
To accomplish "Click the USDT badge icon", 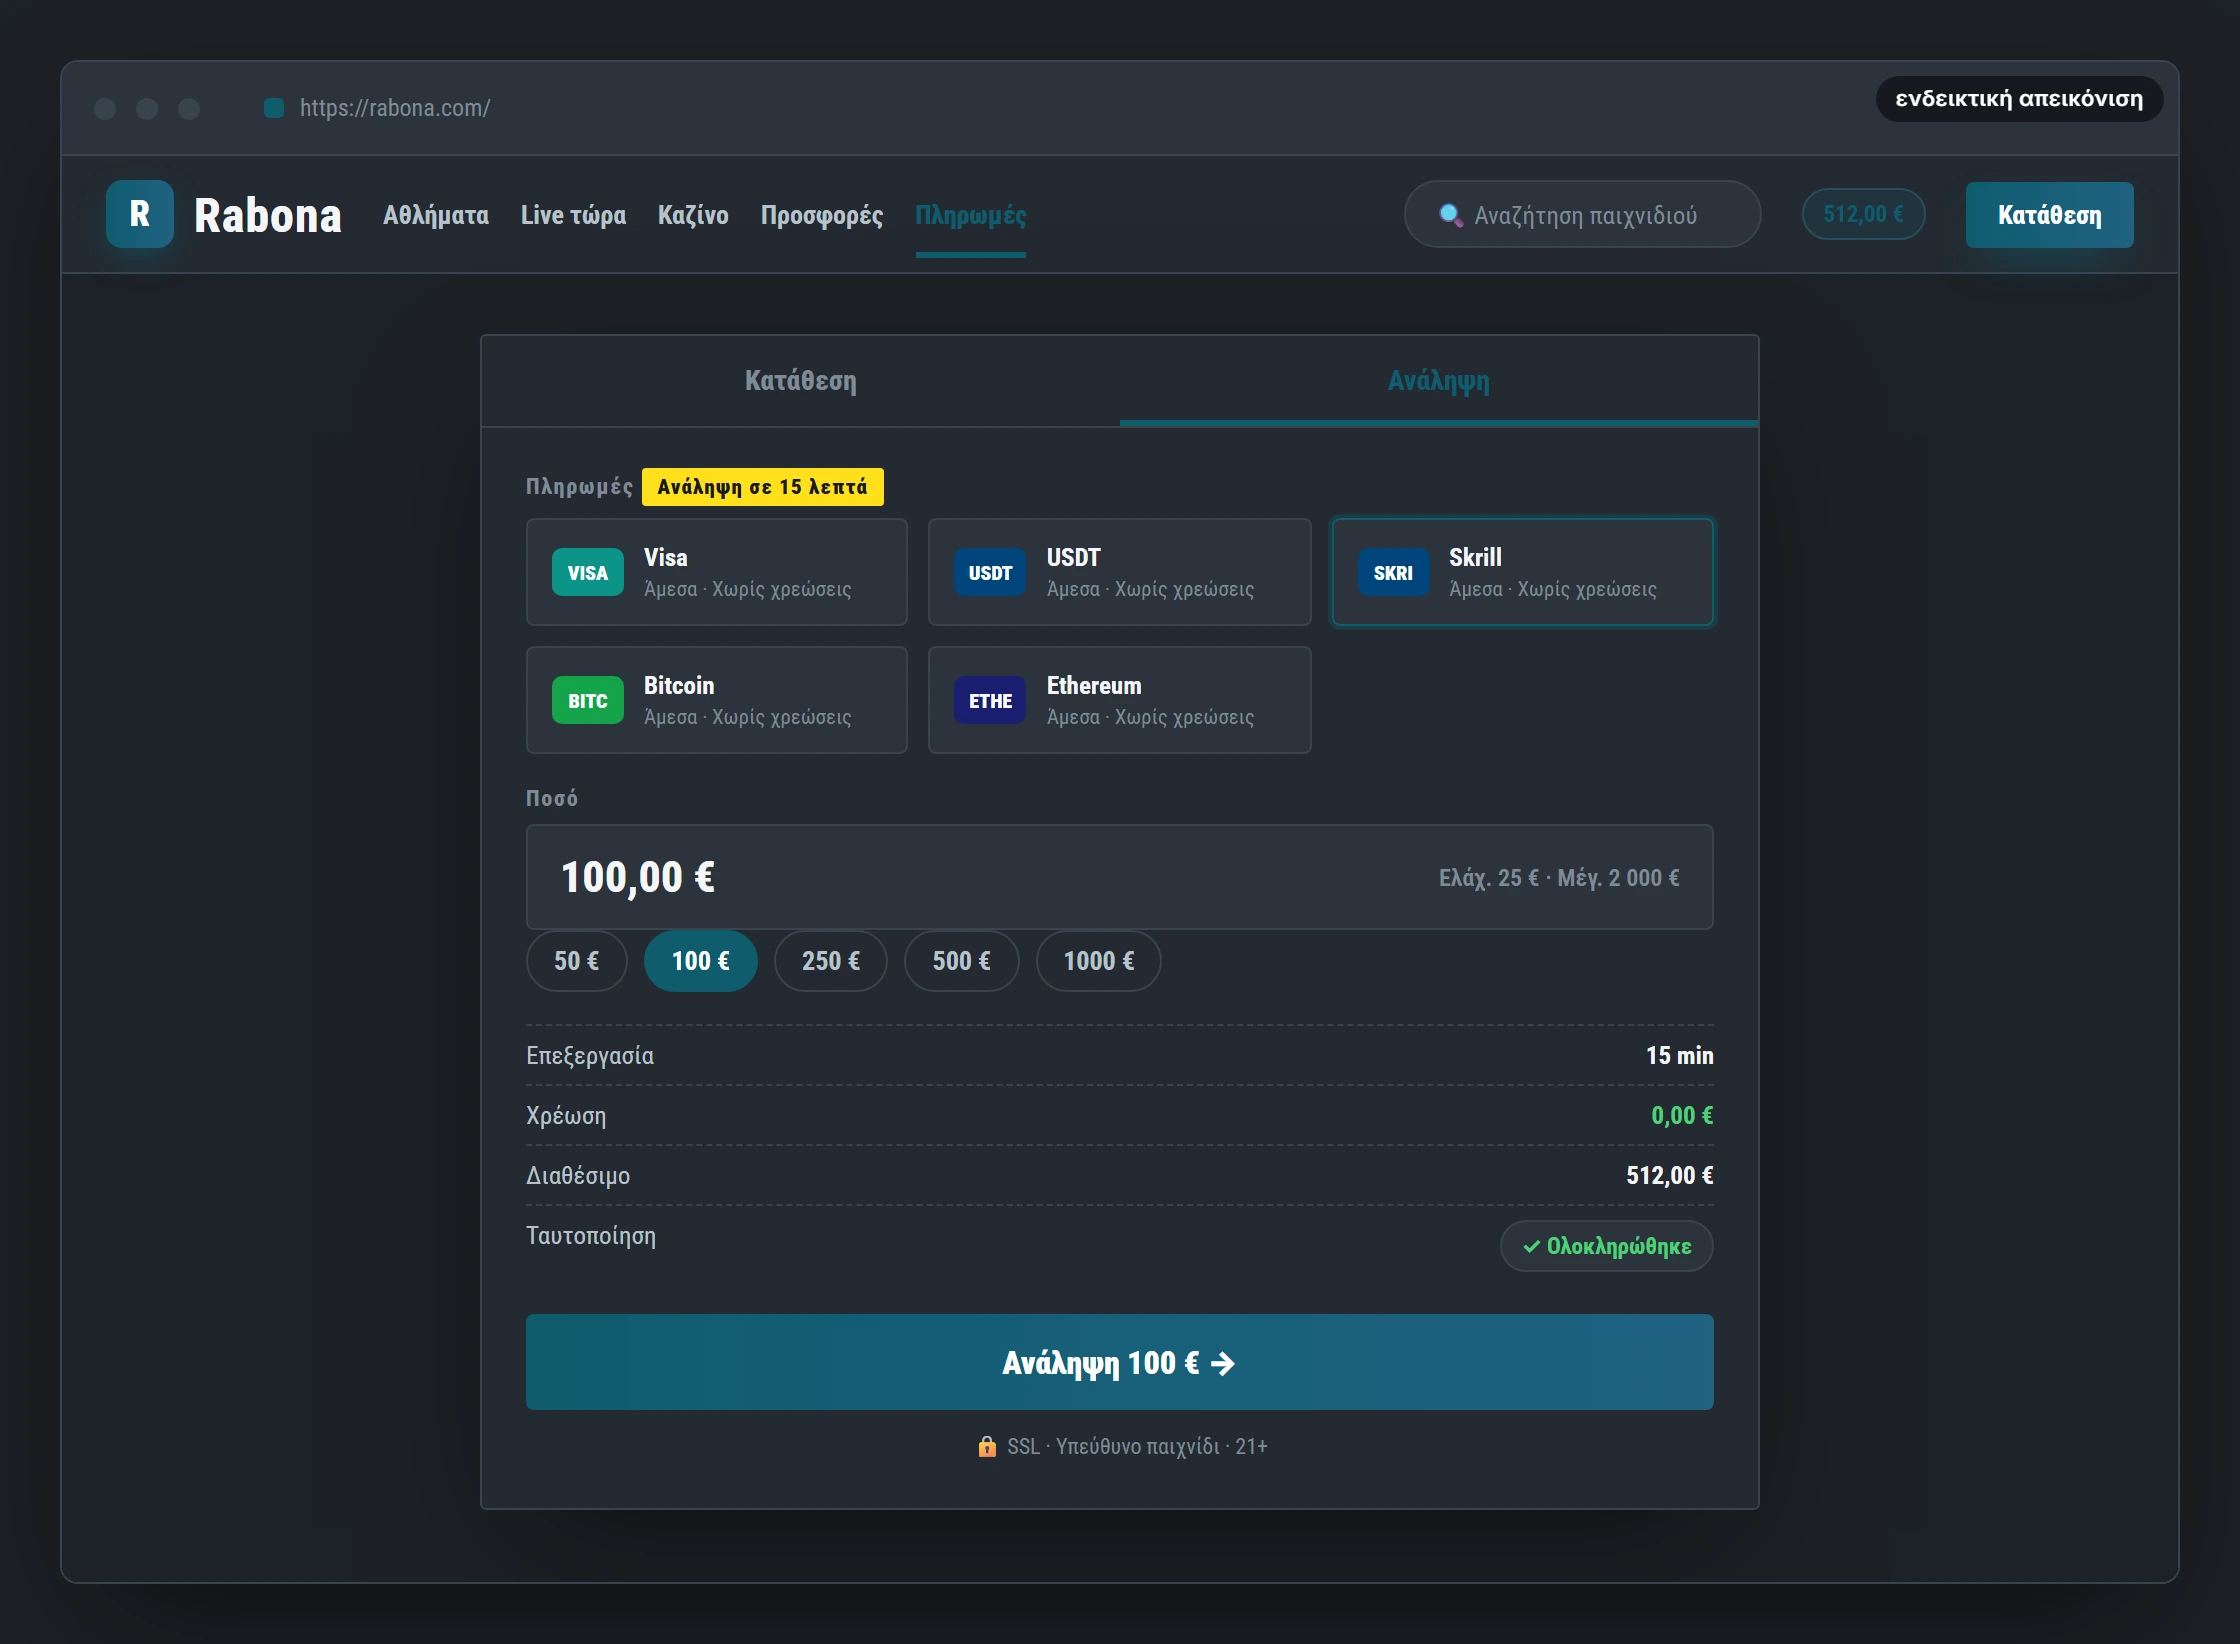I will pyautogui.click(x=990, y=573).
